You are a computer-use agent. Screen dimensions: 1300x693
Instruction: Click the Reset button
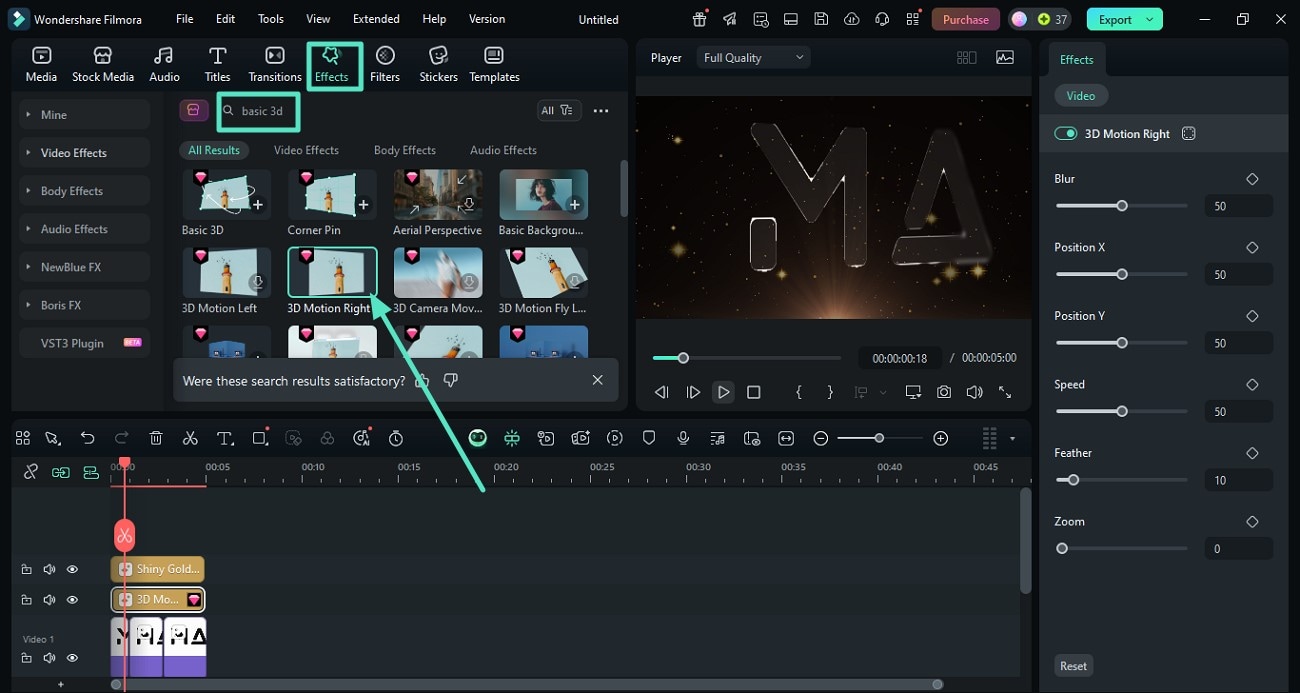(x=1073, y=666)
